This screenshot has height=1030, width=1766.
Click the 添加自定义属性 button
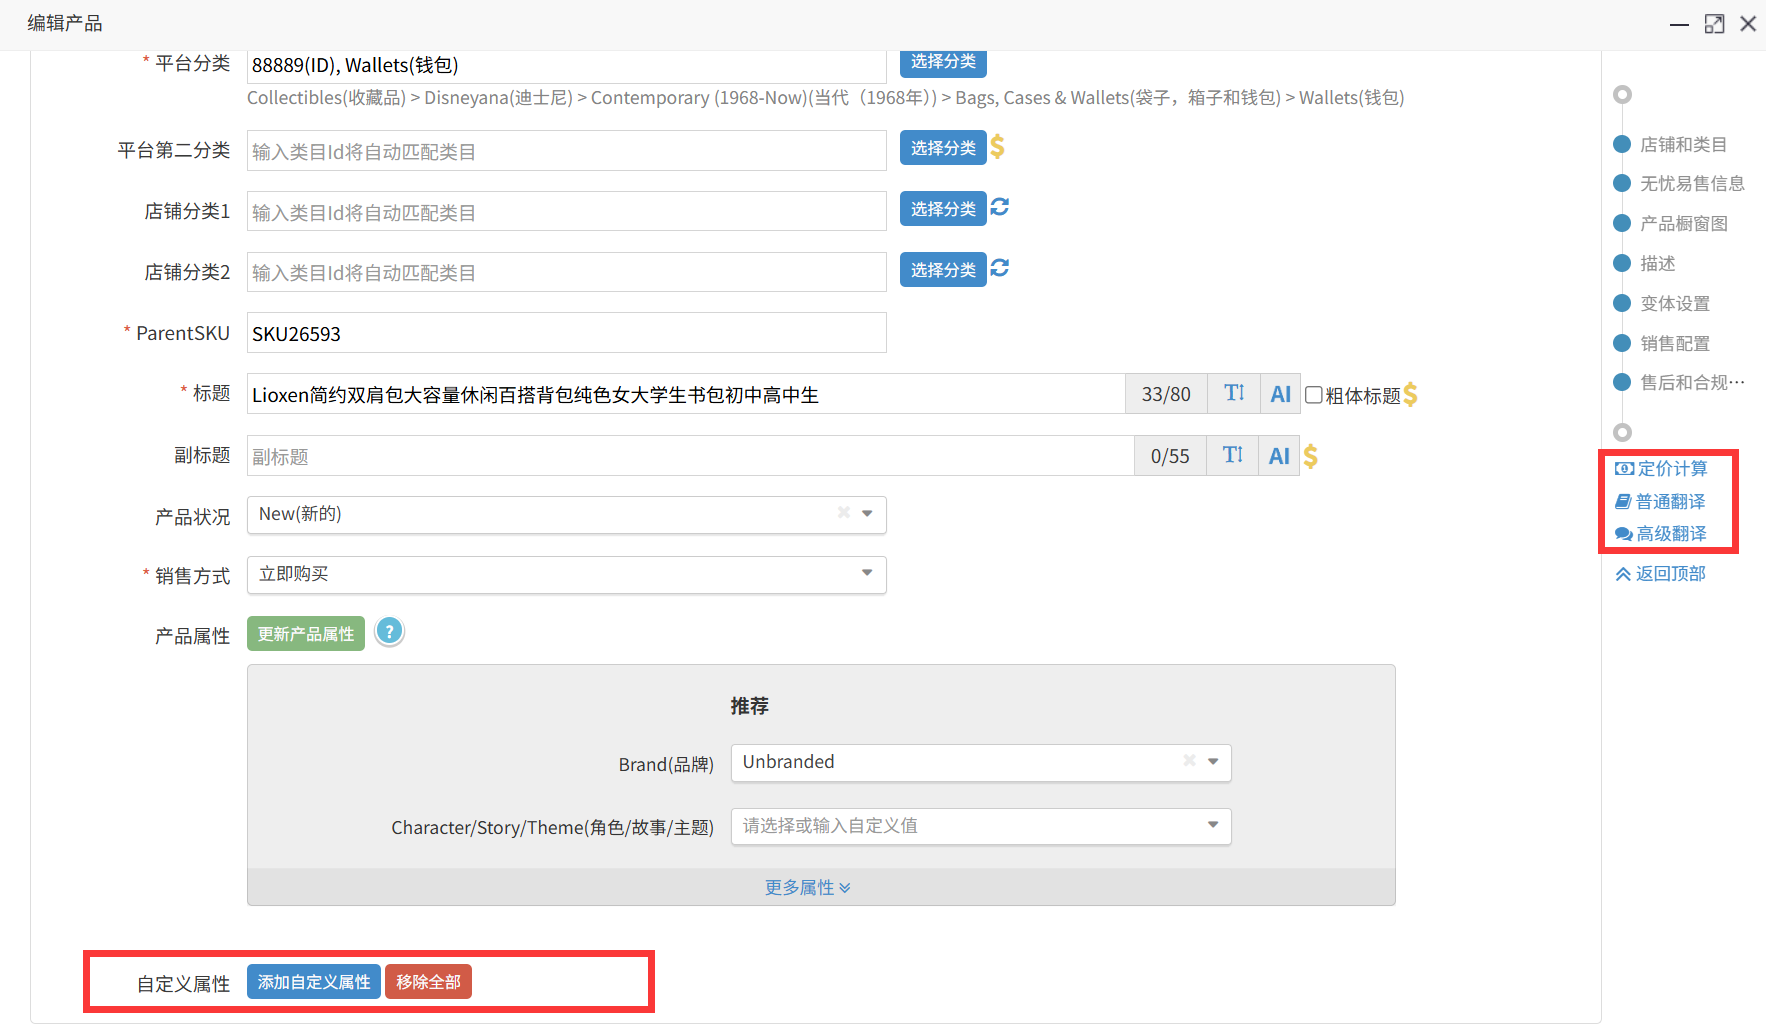(313, 983)
